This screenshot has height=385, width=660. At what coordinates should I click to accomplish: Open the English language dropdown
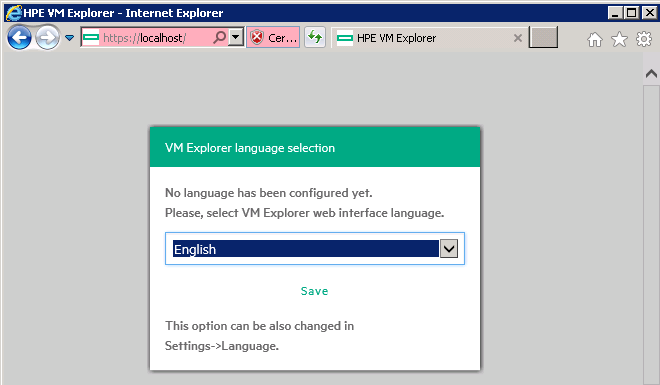pos(315,249)
